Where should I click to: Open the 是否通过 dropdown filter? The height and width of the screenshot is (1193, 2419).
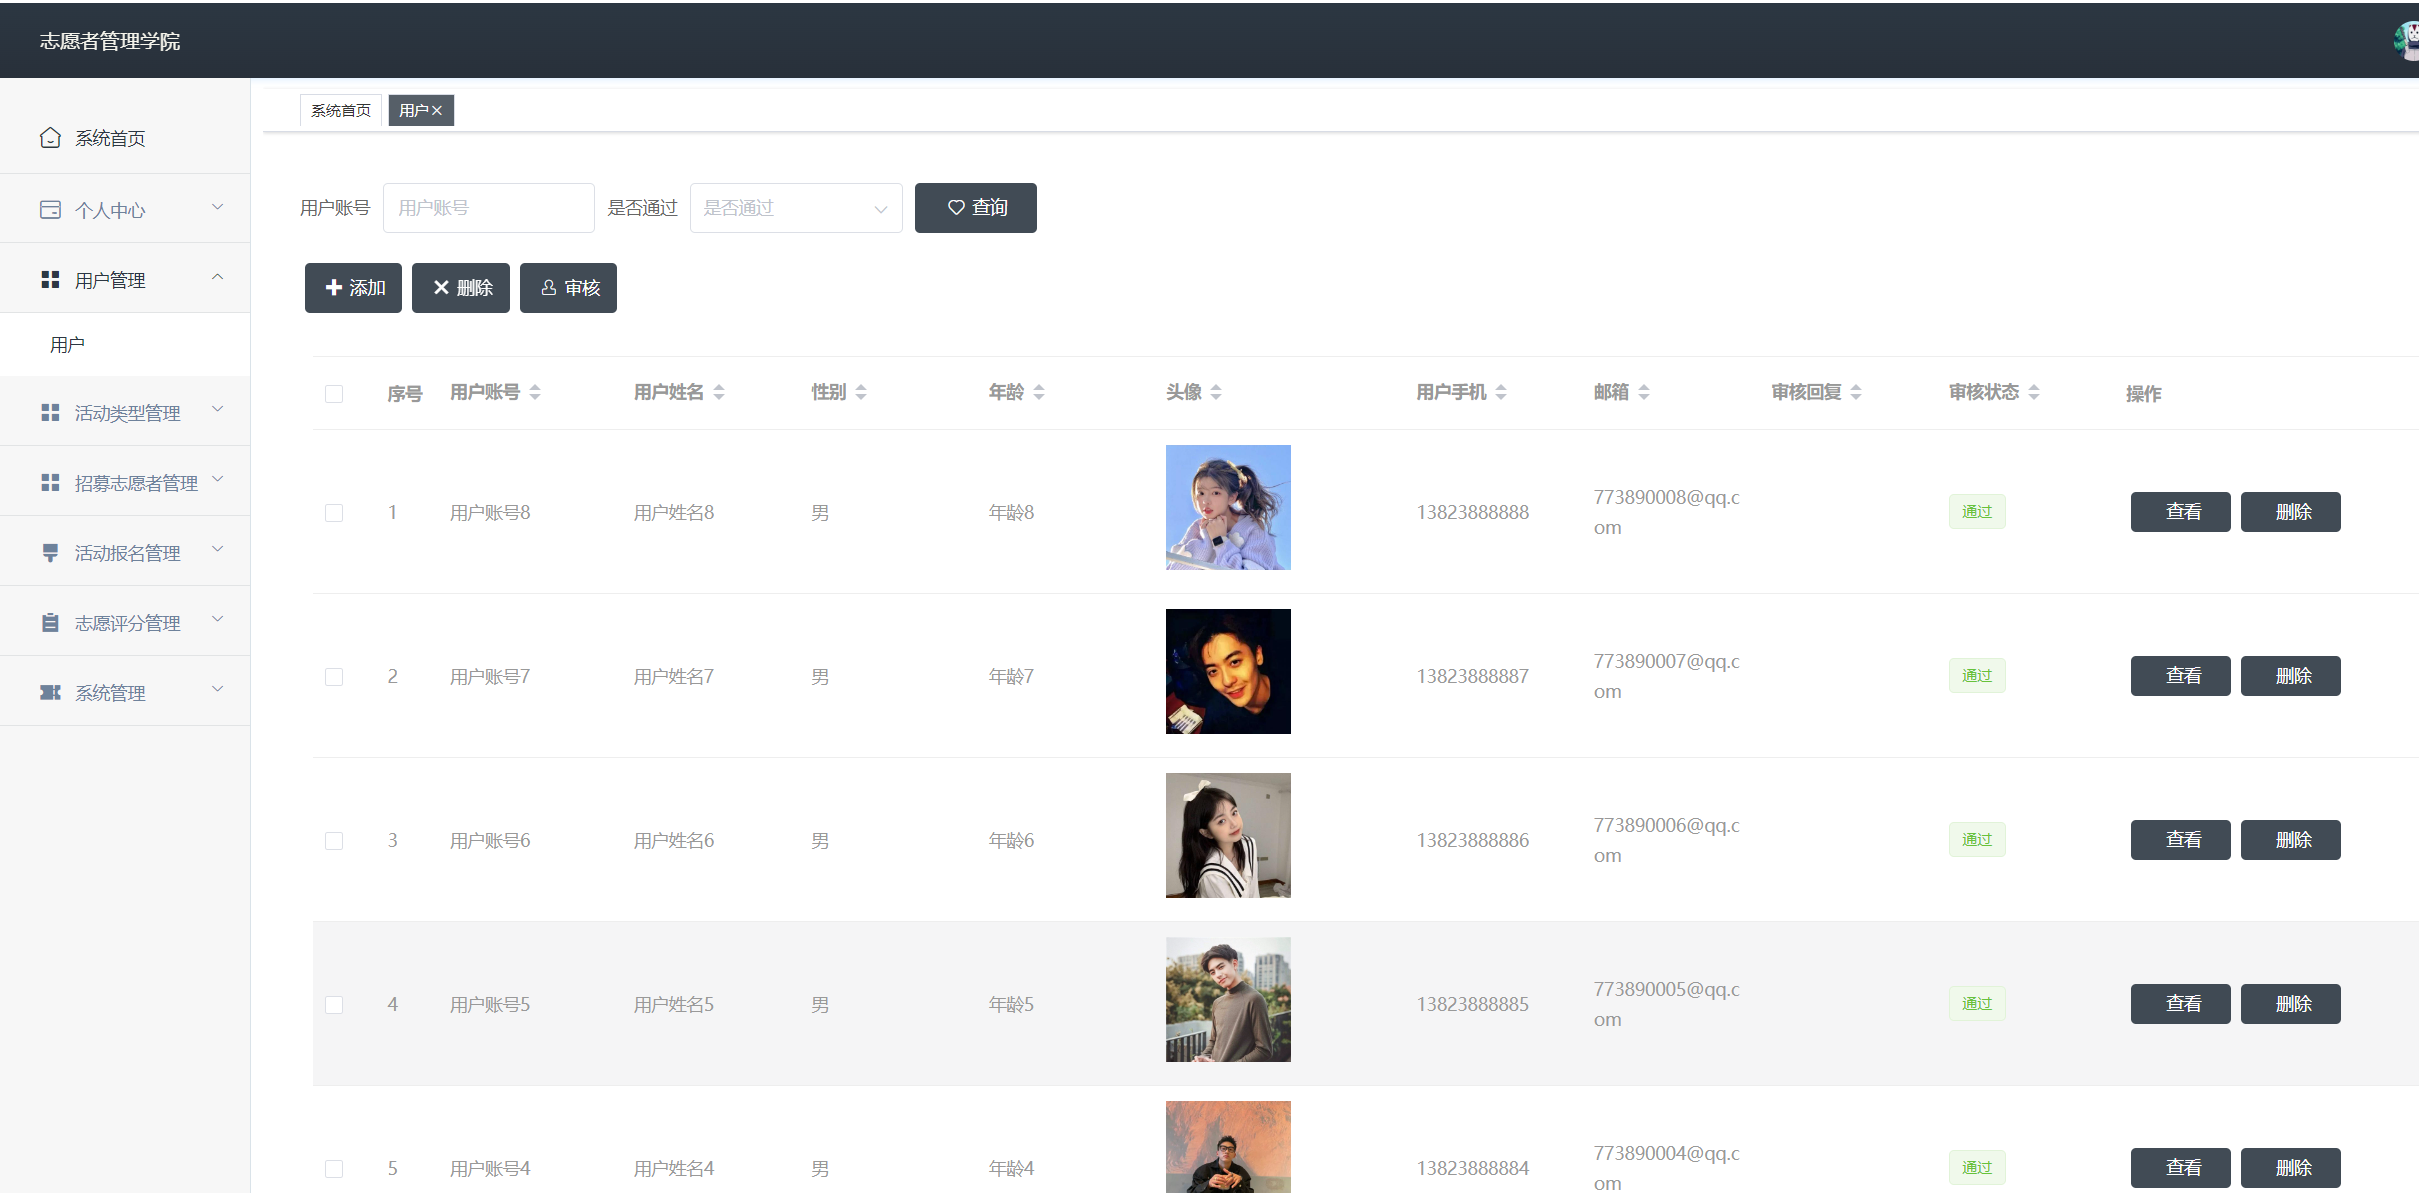coord(795,208)
